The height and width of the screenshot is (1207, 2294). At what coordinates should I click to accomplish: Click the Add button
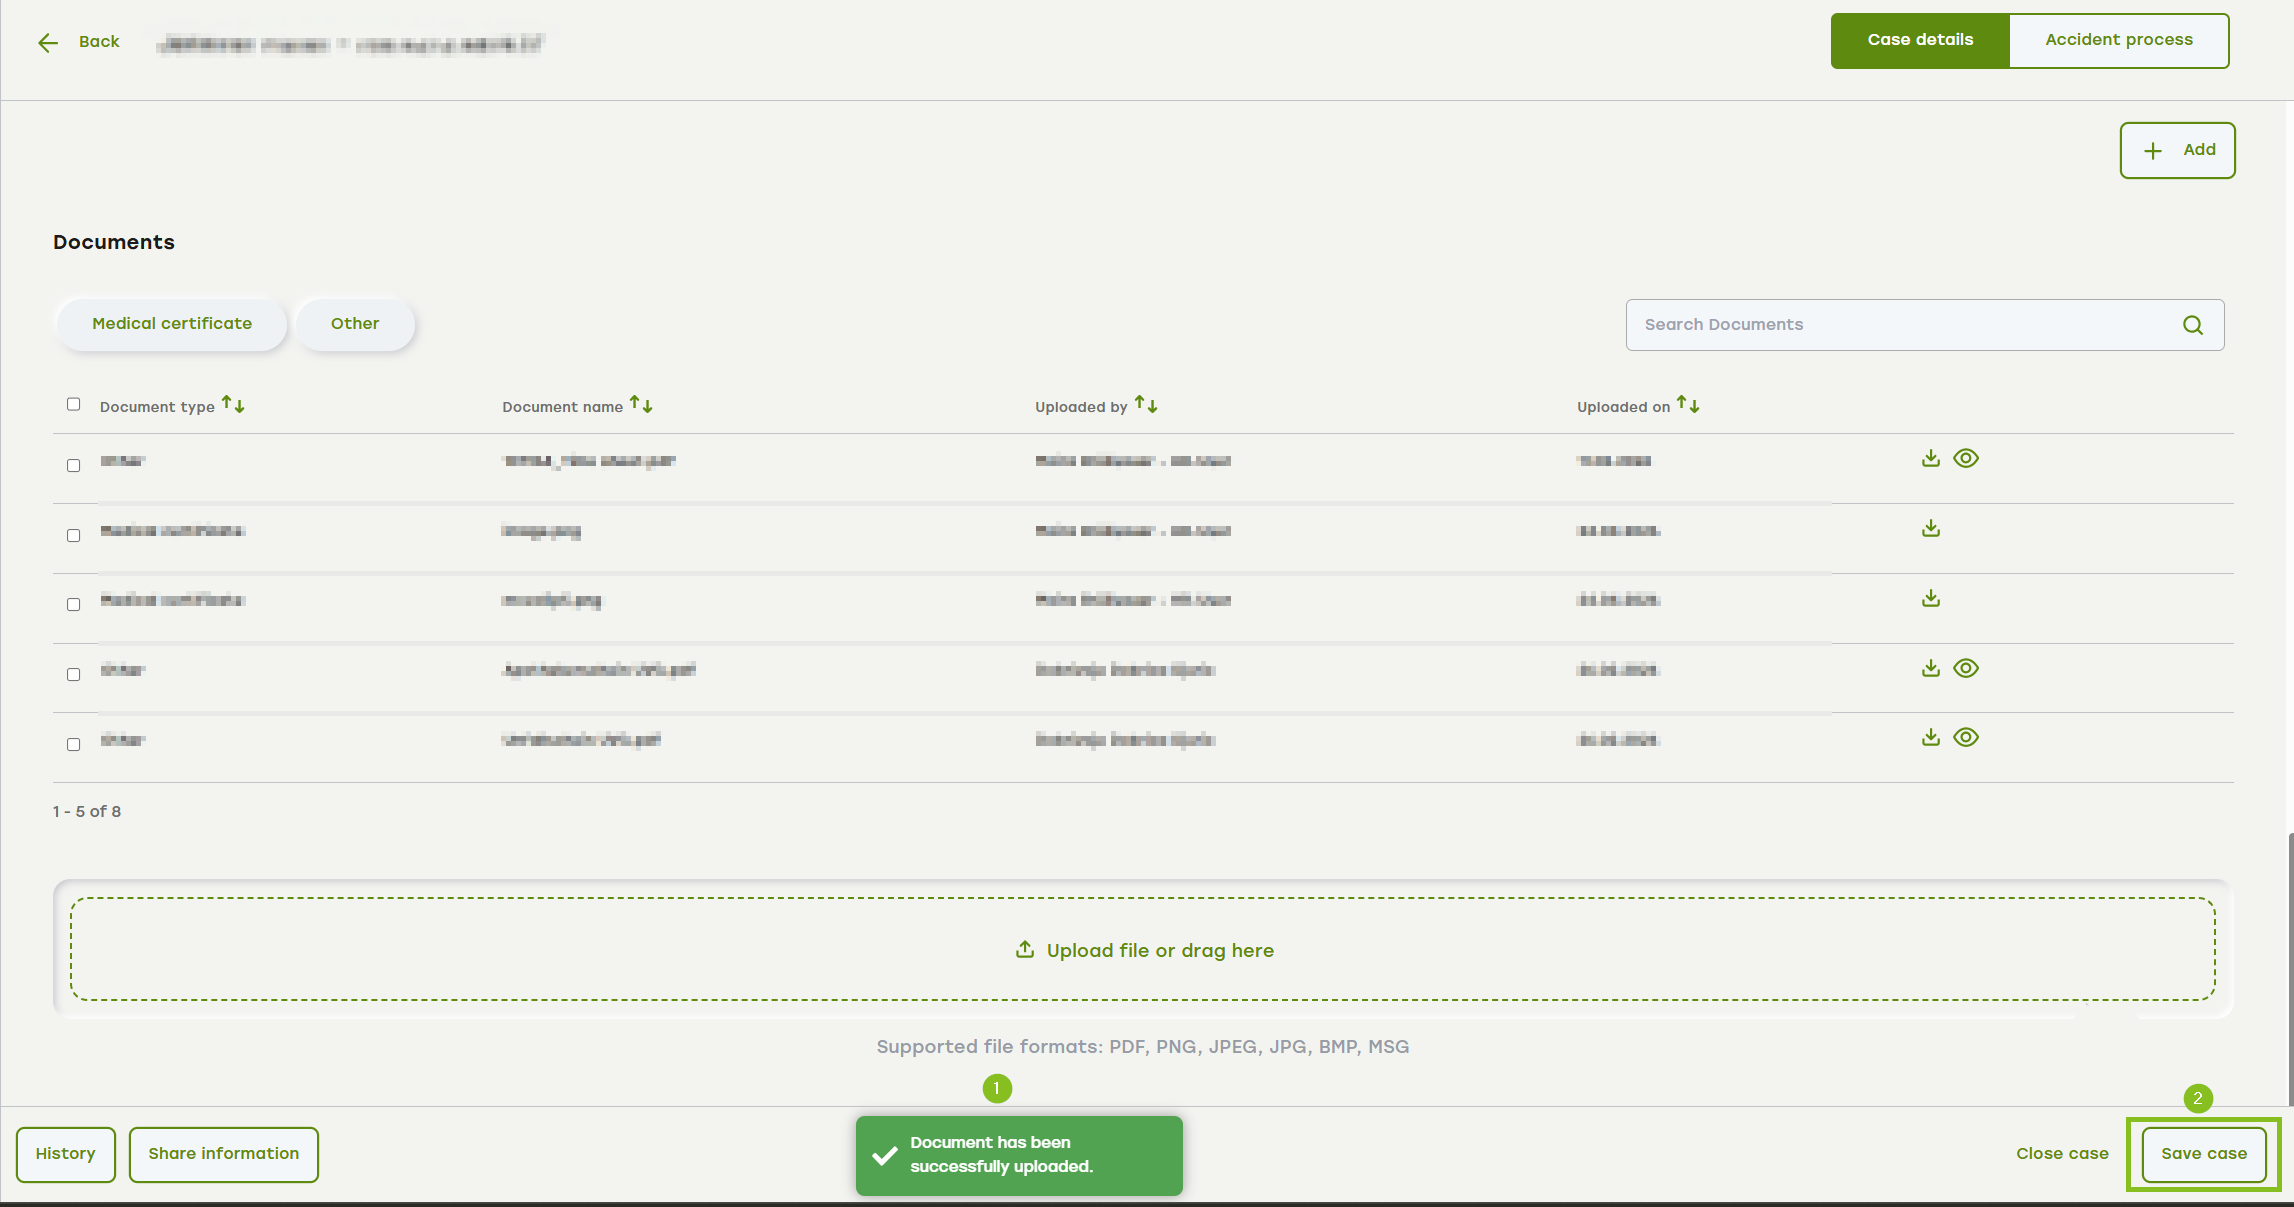pos(2177,151)
